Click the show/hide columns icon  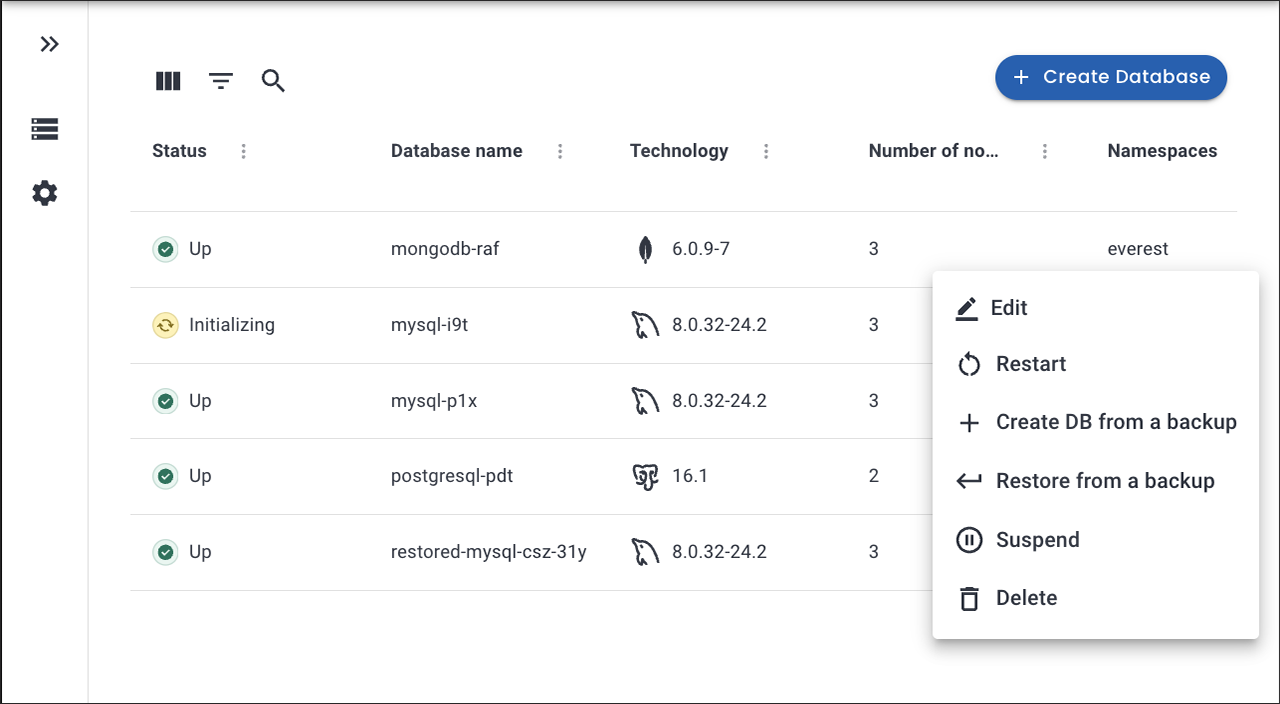click(168, 81)
